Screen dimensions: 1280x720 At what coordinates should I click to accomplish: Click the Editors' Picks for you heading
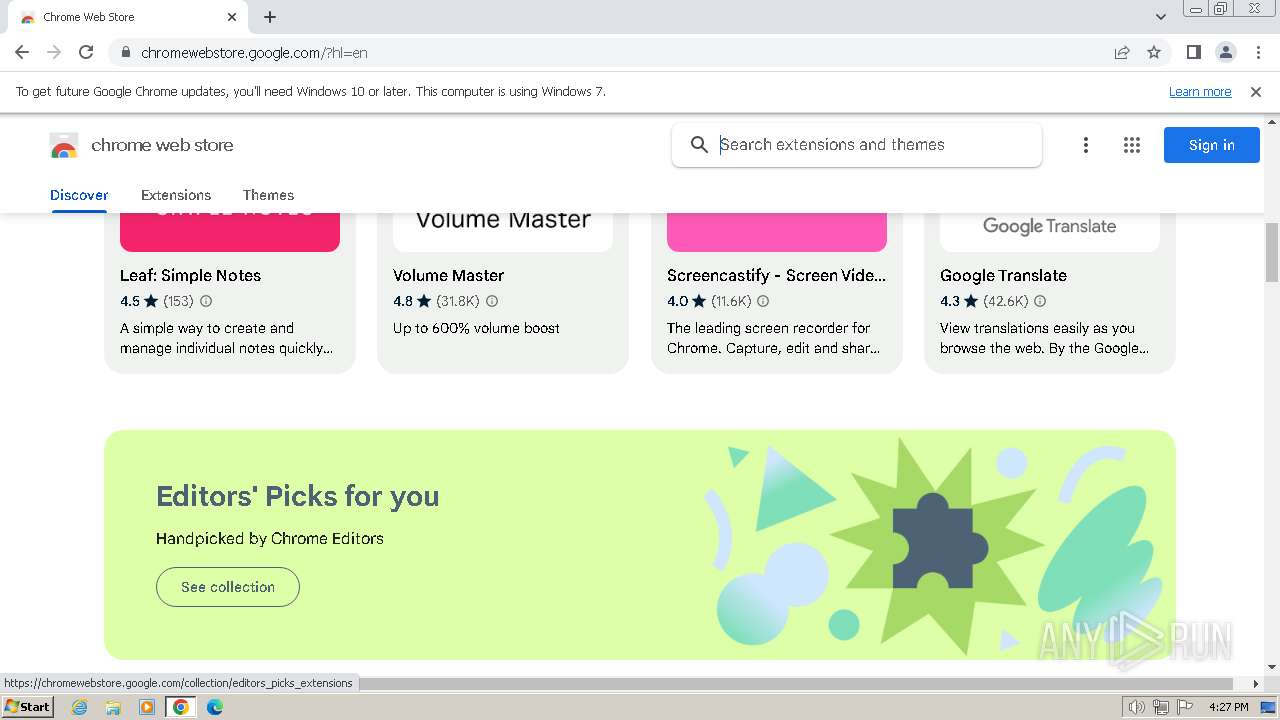pos(297,496)
